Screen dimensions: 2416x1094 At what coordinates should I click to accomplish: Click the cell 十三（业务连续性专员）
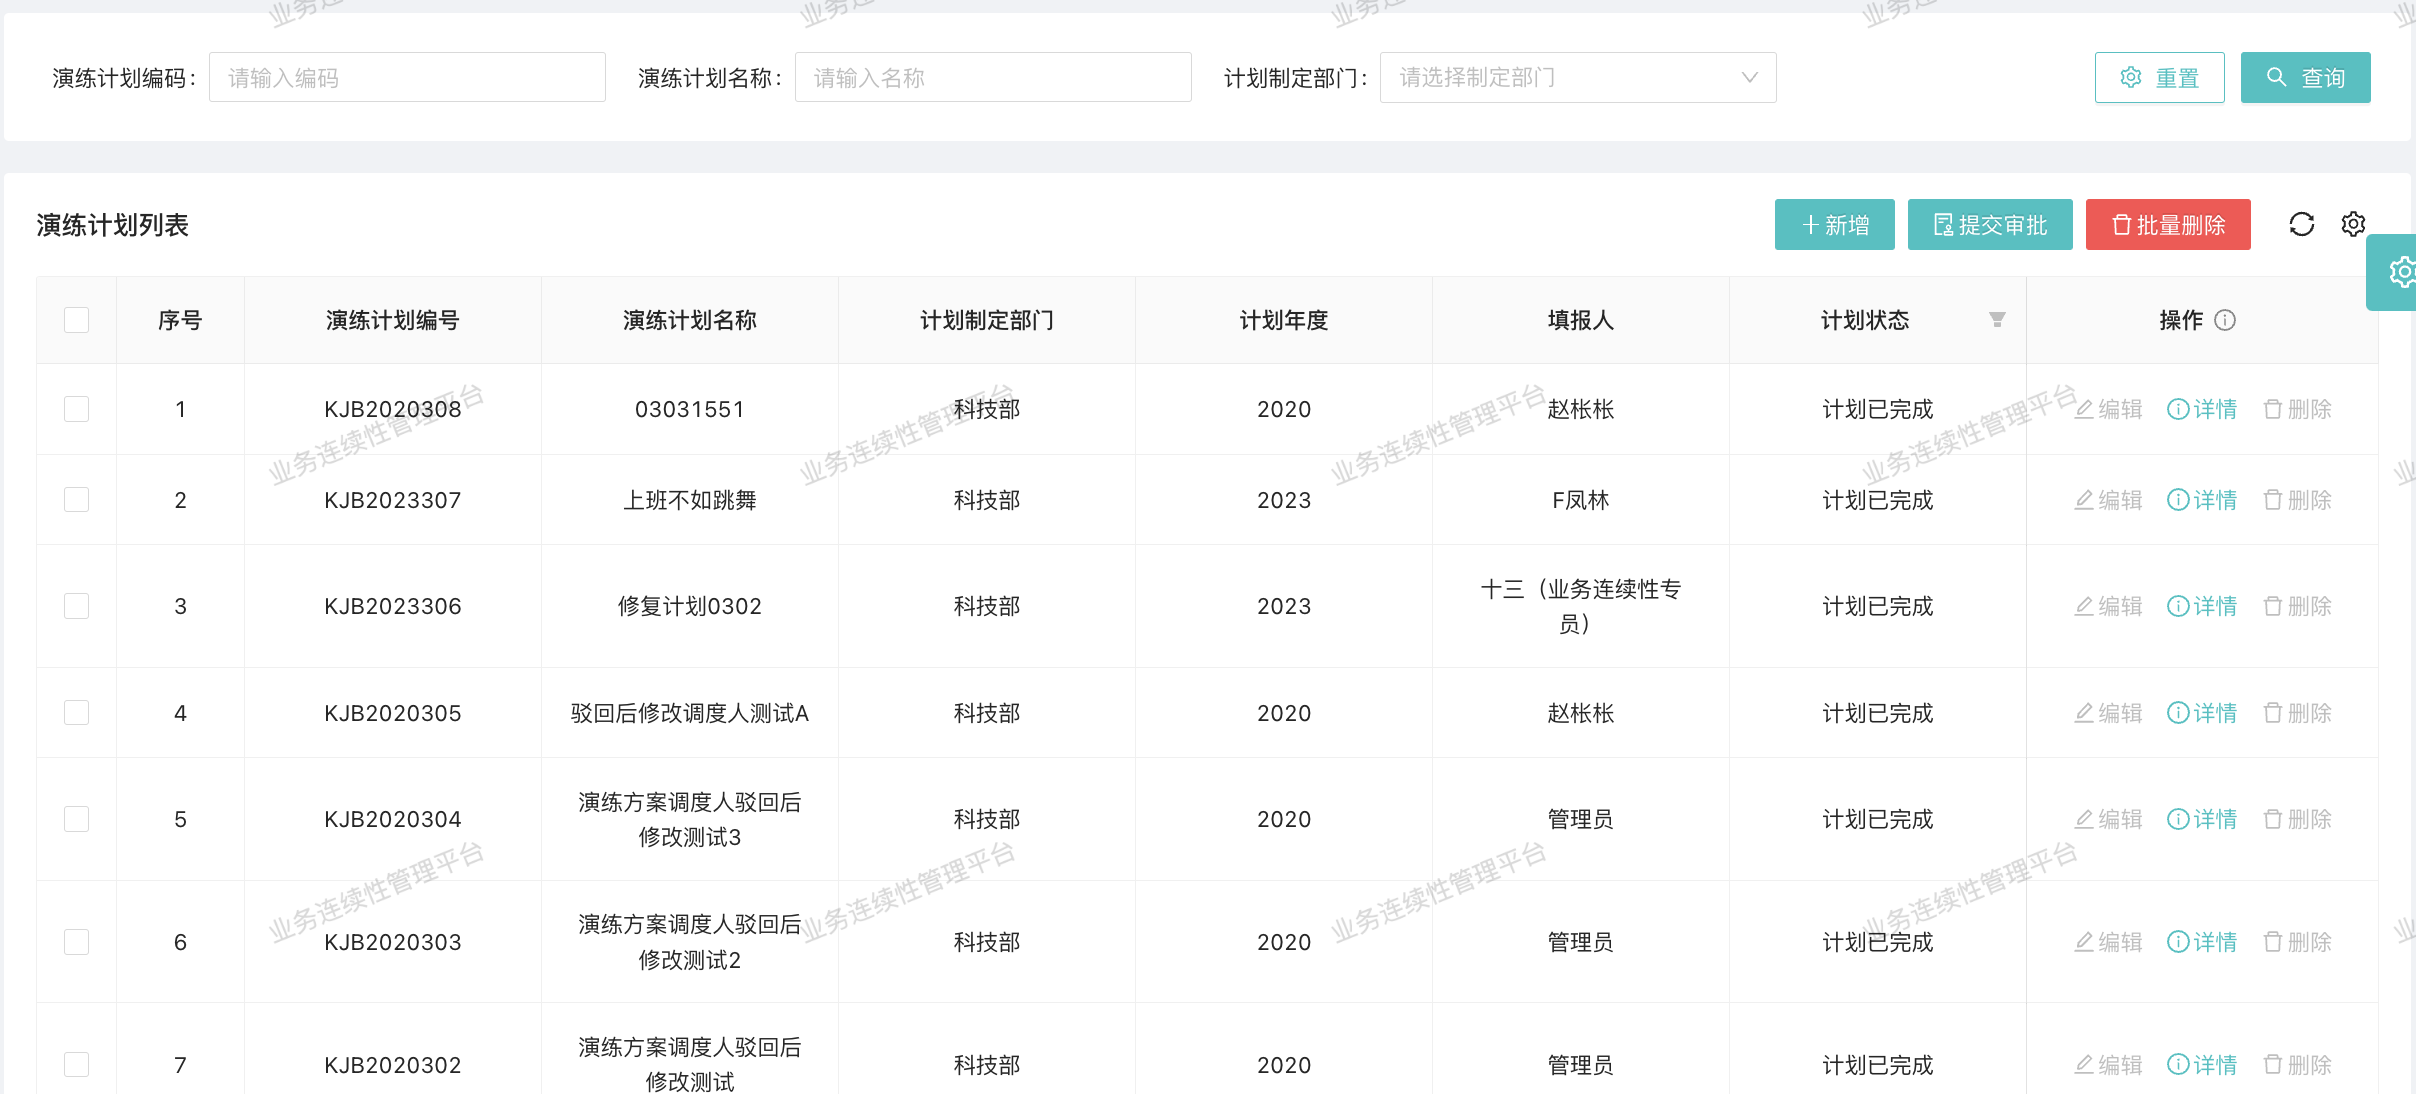[1580, 606]
